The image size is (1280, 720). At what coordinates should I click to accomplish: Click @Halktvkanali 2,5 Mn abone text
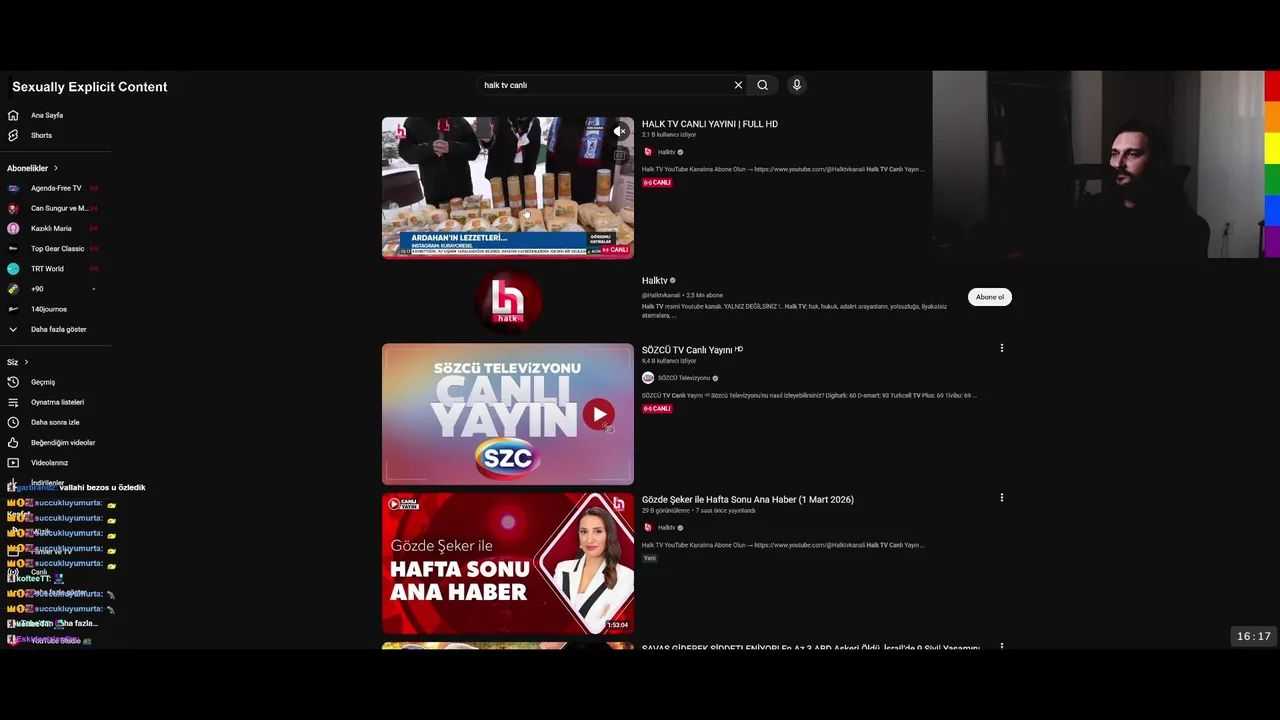pos(682,296)
